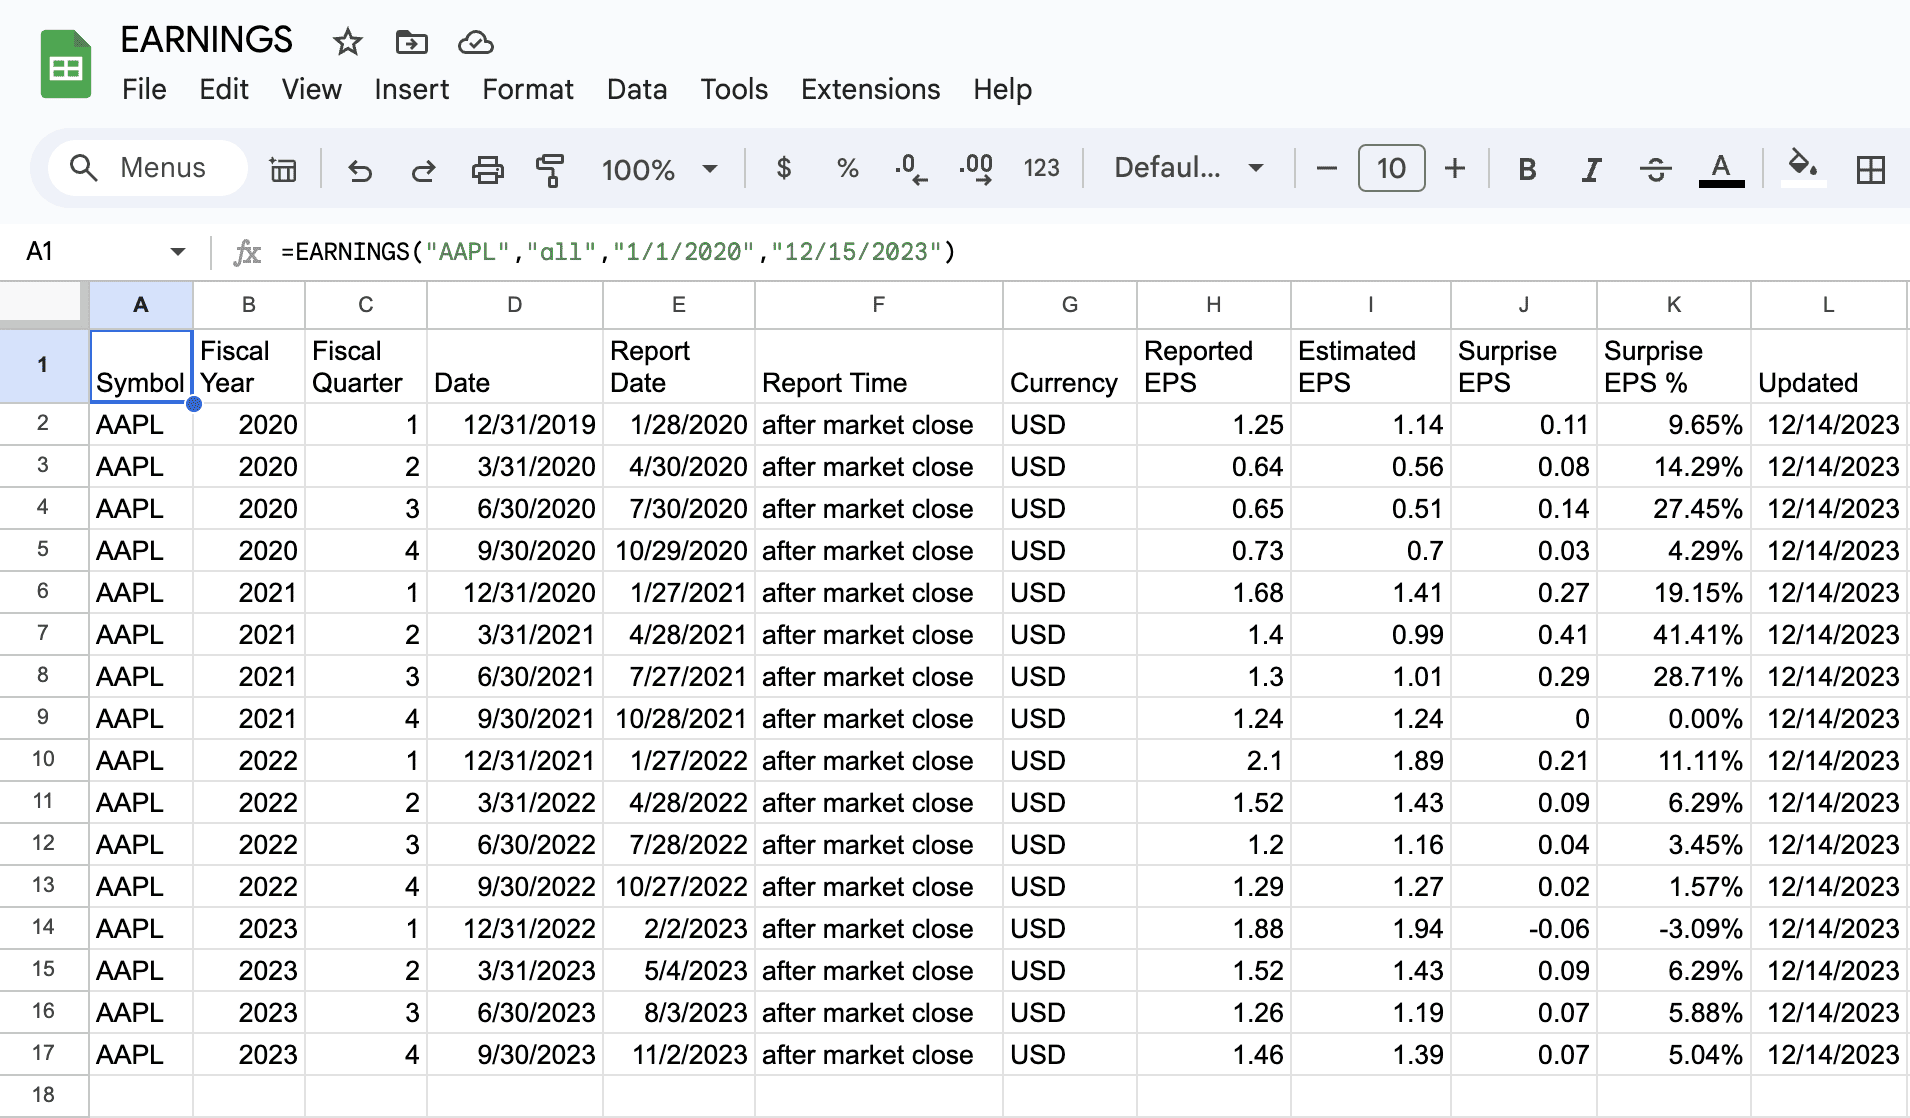Toggle italic formatting
1910x1118 pixels.
click(1590, 168)
